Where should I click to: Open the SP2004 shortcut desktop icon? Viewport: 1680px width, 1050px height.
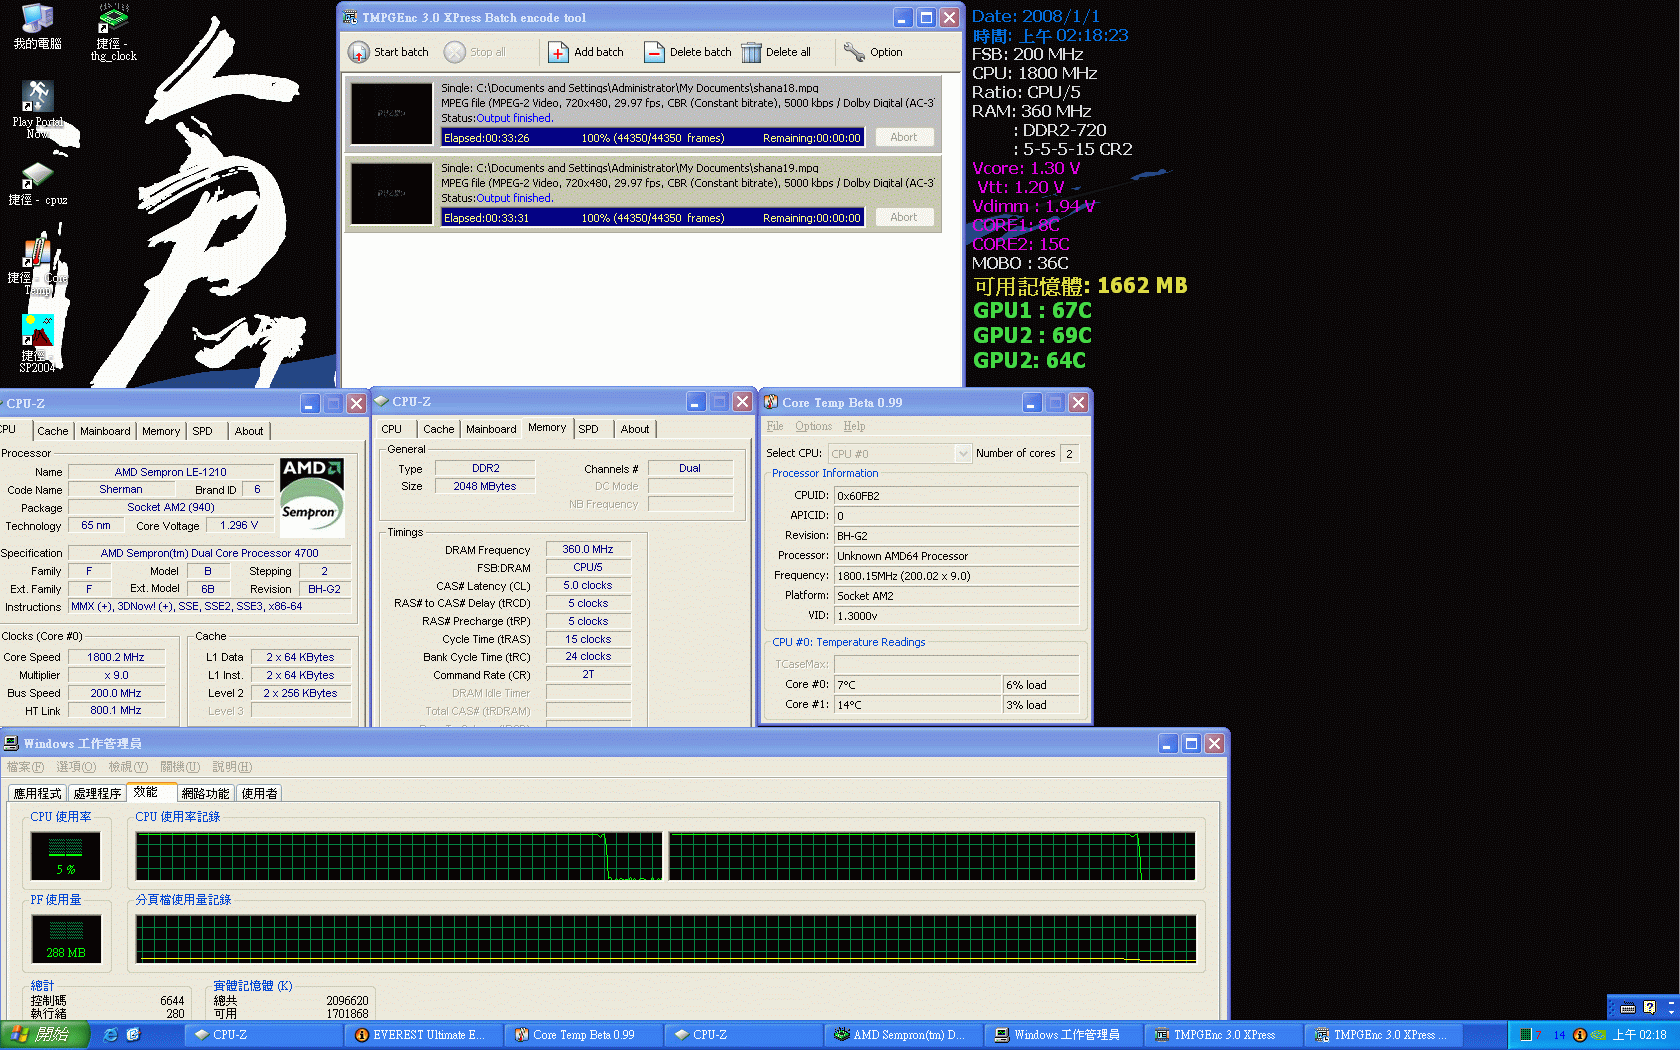click(x=37, y=344)
